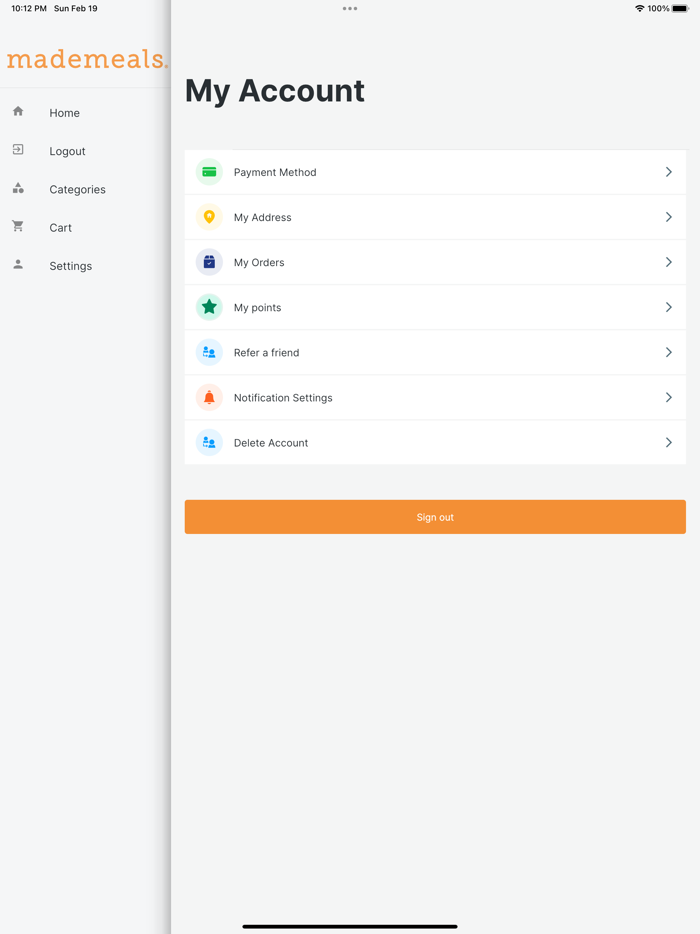The image size is (700, 934).
Task: Tap the red Notification Settings bell icon
Action: (x=209, y=397)
